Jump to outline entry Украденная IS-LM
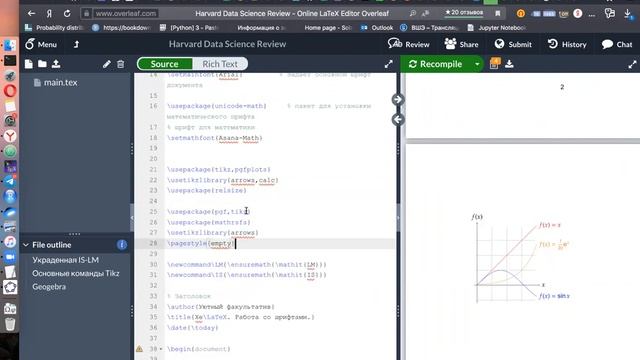Viewport: 640px width, 360px height. (65, 260)
